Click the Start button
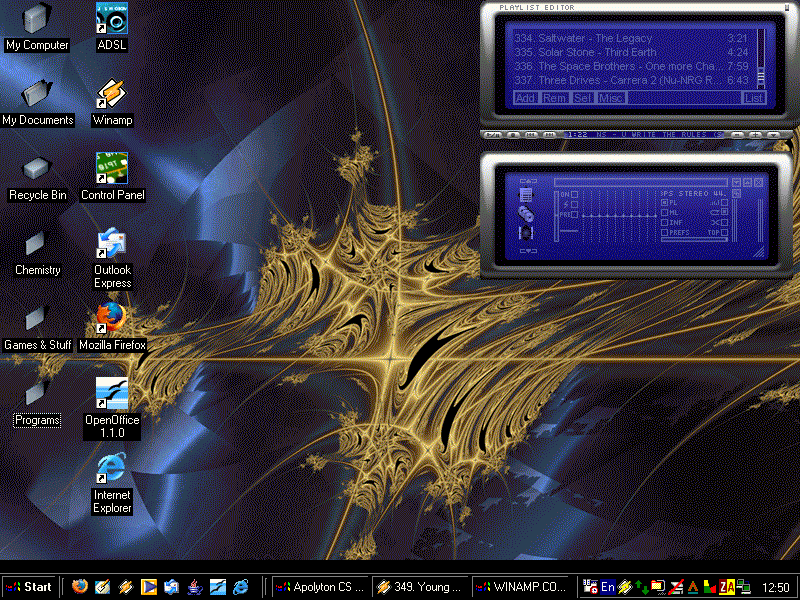The image size is (800, 600). pos(29,587)
